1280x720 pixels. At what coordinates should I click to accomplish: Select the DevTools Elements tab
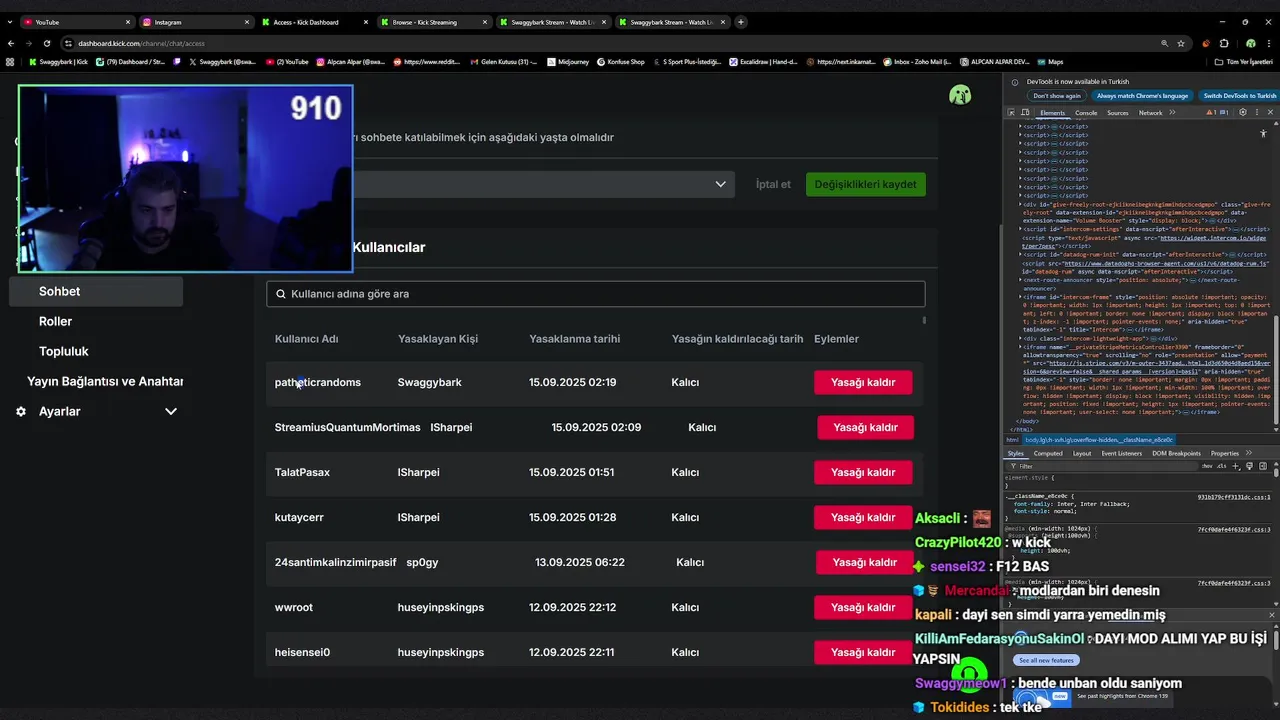click(1052, 113)
